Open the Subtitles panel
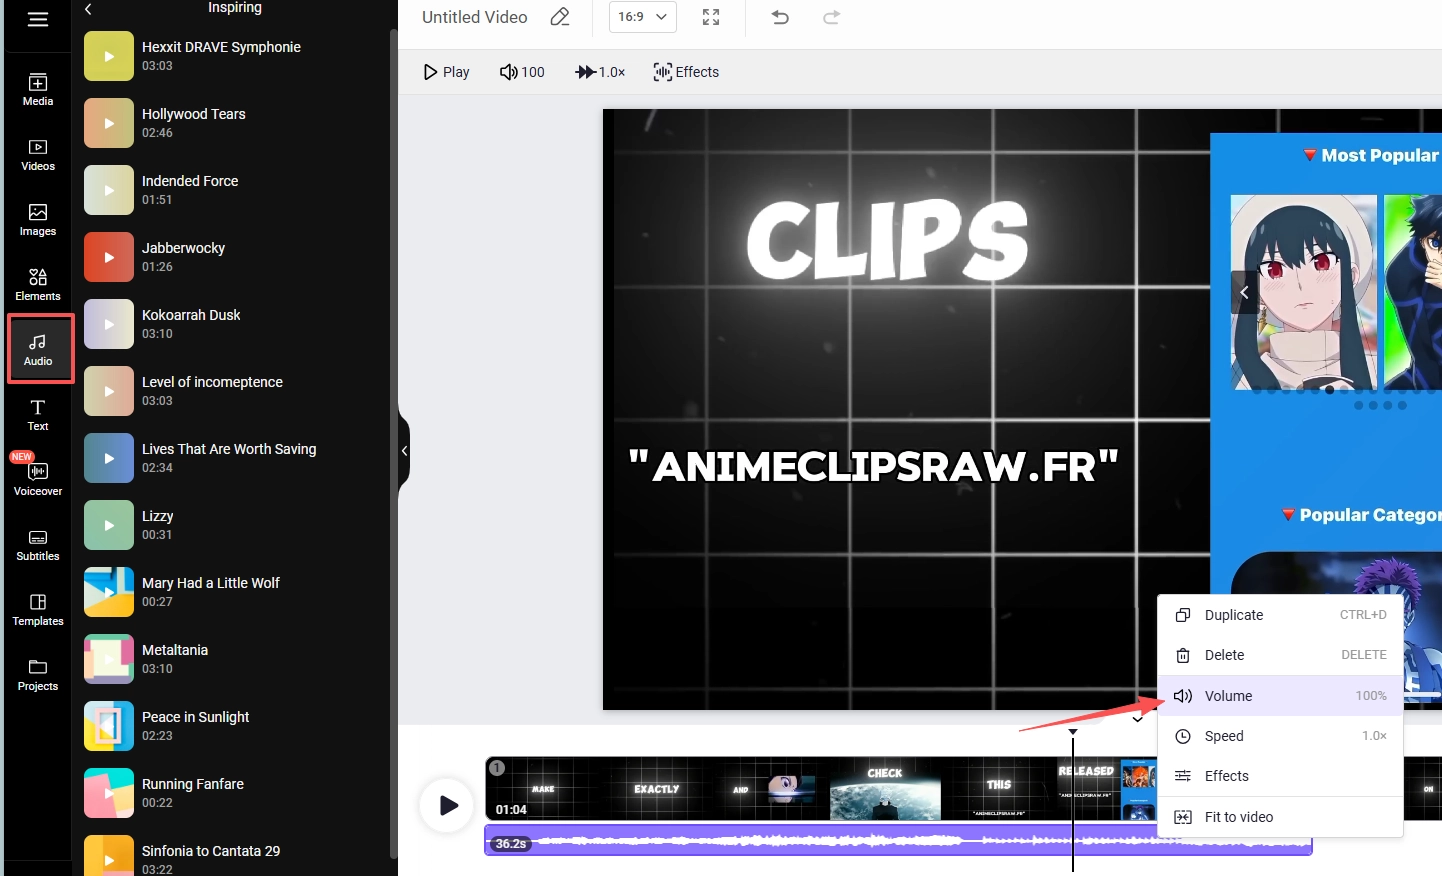1442x876 pixels. (x=38, y=544)
